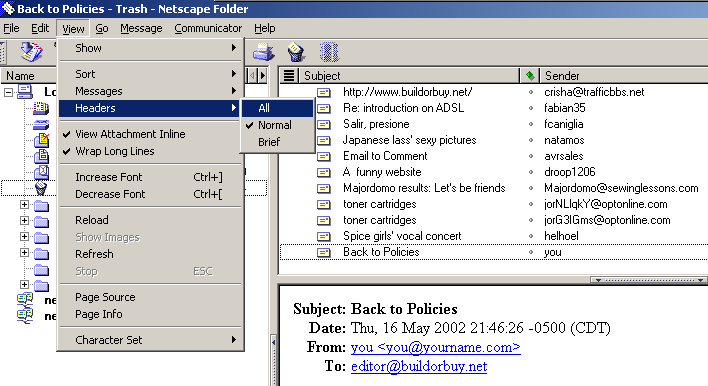Collapse the Local Mail tree node

coord(8,93)
